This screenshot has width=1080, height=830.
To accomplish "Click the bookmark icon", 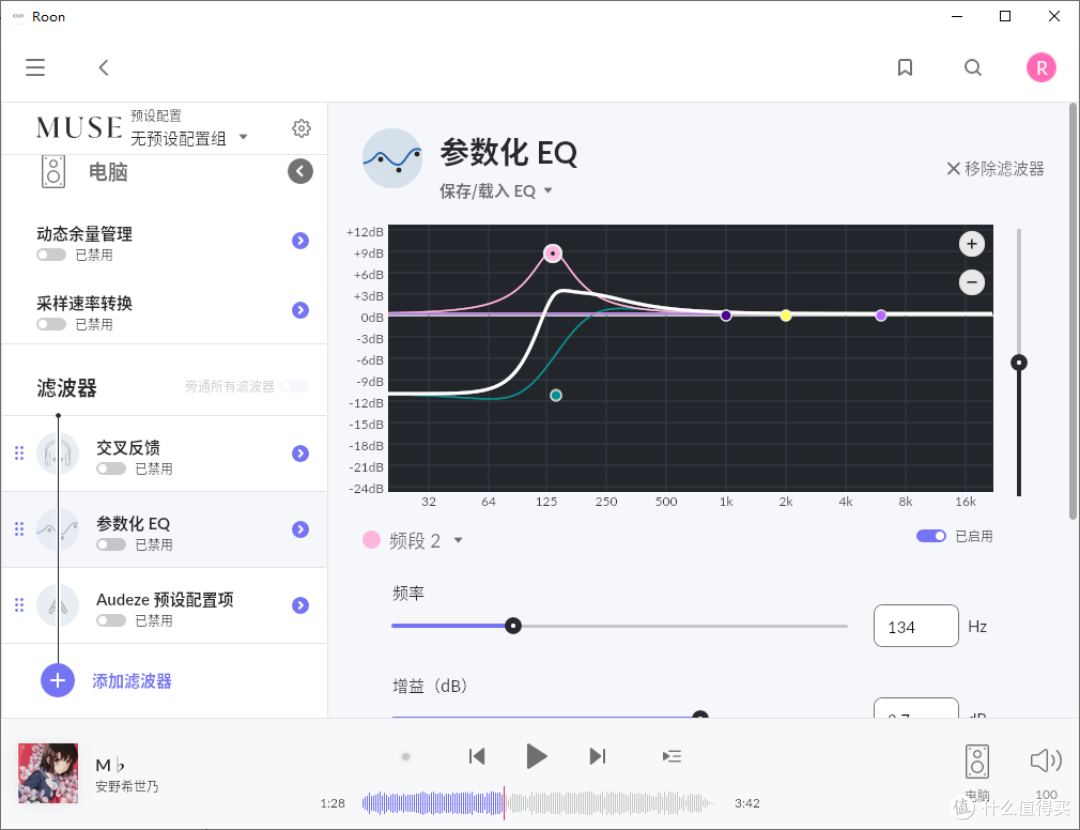I will pyautogui.click(x=905, y=67).
